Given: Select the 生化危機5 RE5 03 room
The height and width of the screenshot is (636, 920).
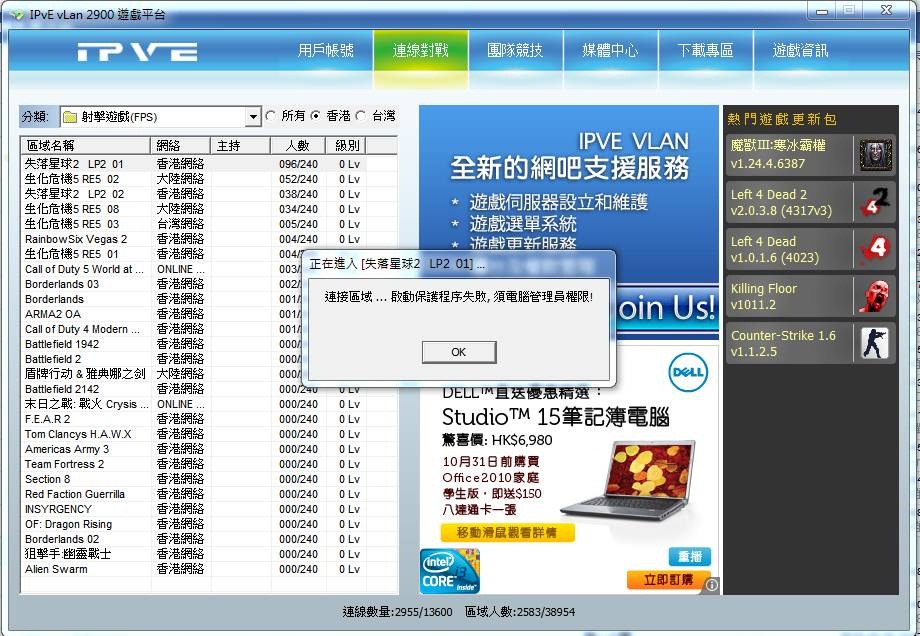Looking at the screenshot, I should click(209, 224).
